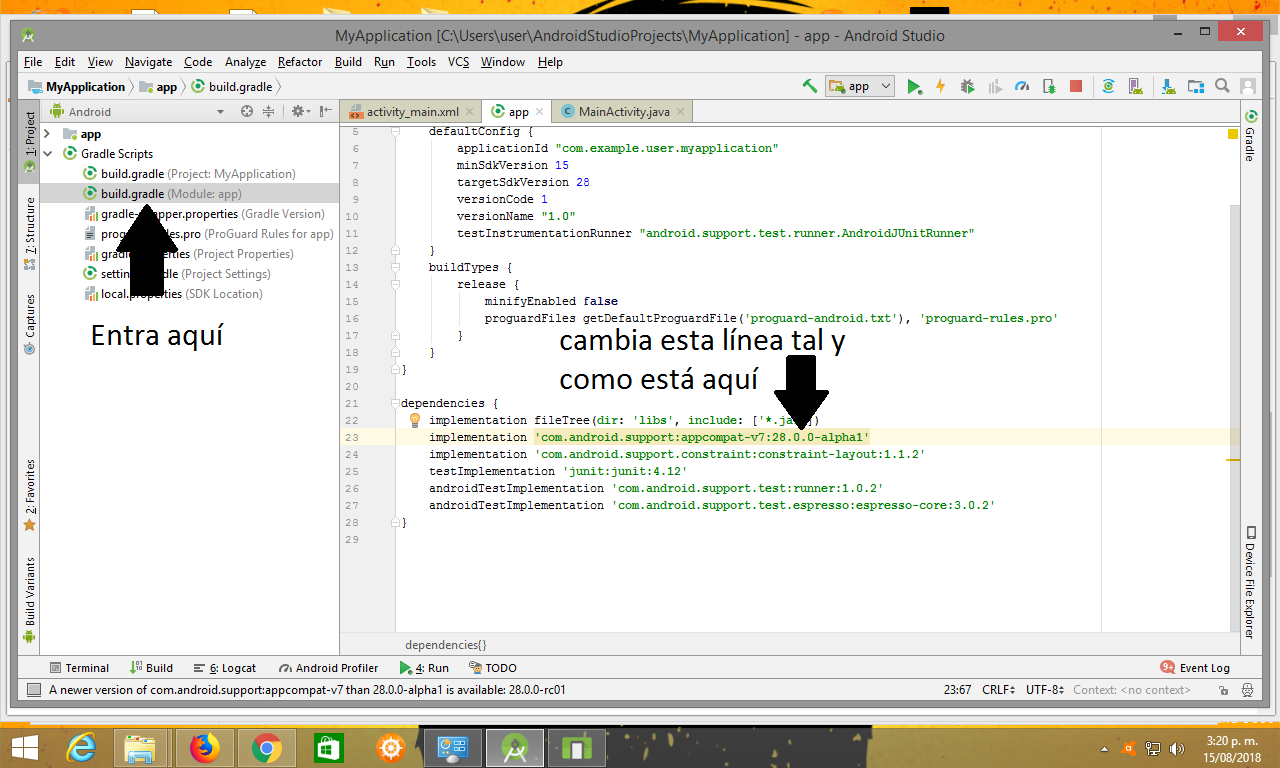Open the Event Log panel
The height and width of the screenshot is (768, 1280).
click(1195, 668)
